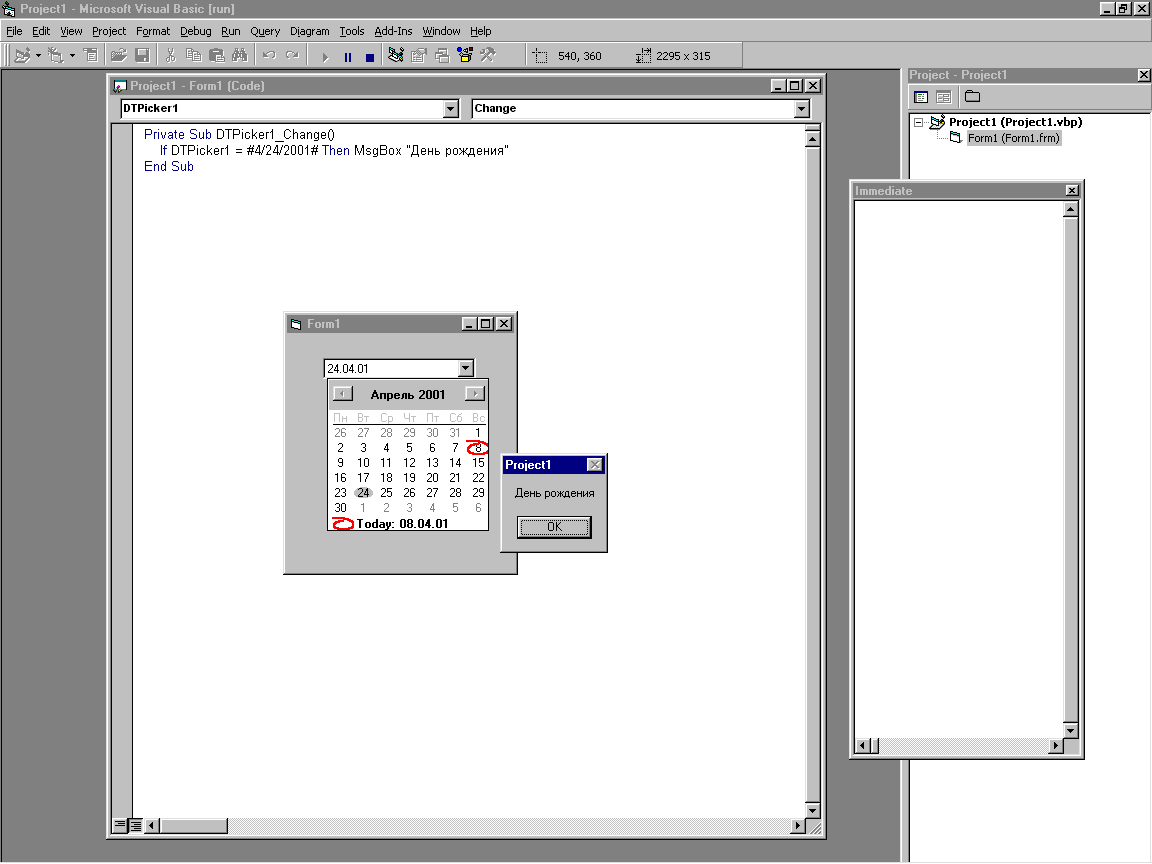Close the Immediate window

[x=1072, y=190]
